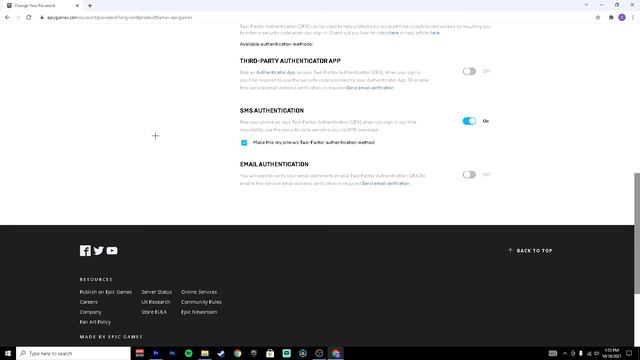
Task: Enable Email Authentication toggle
Action: click(469, 175)
